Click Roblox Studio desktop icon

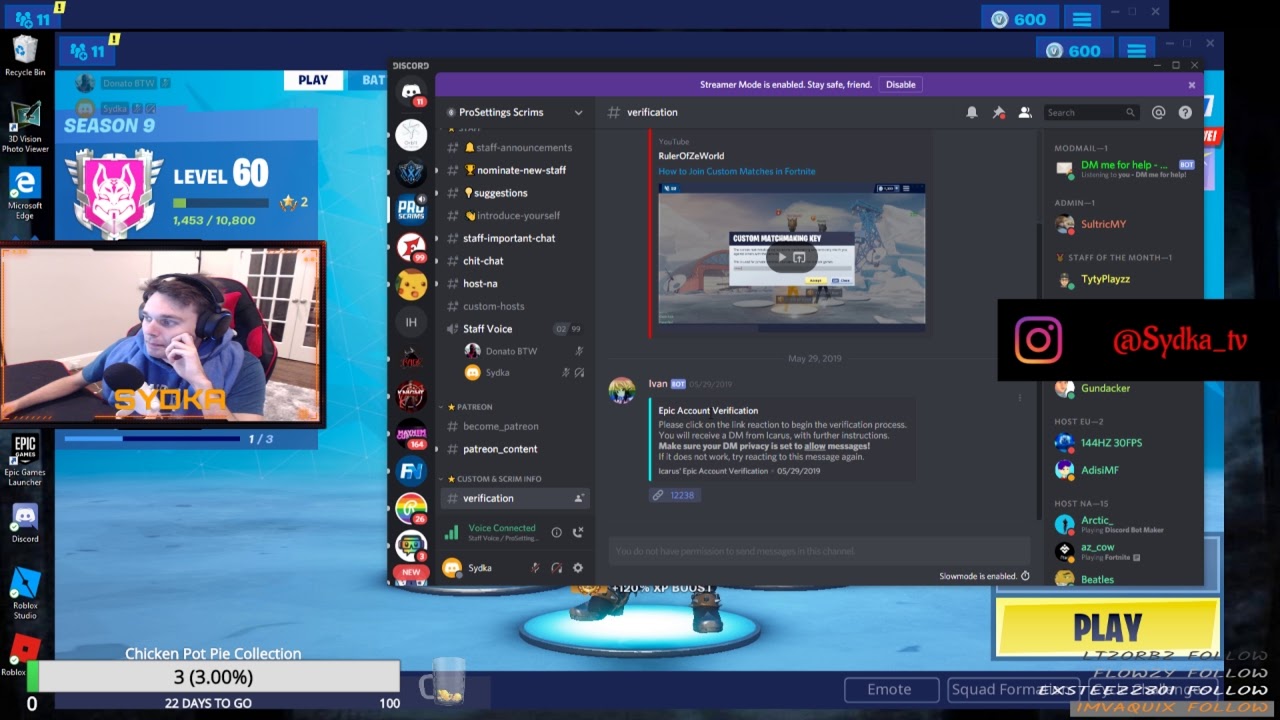25,593
